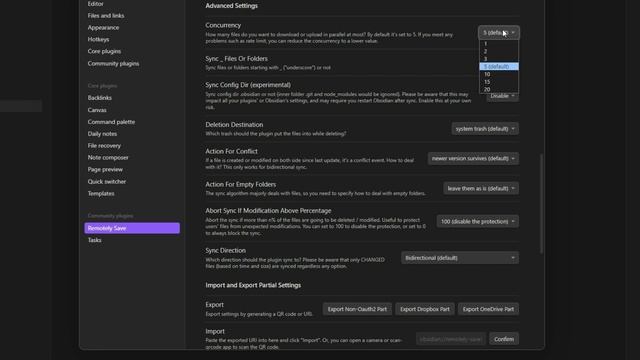Viewport: 640px width, 360px height.
Task: Open Quick switcher settings
Action: tap(107, 181)
